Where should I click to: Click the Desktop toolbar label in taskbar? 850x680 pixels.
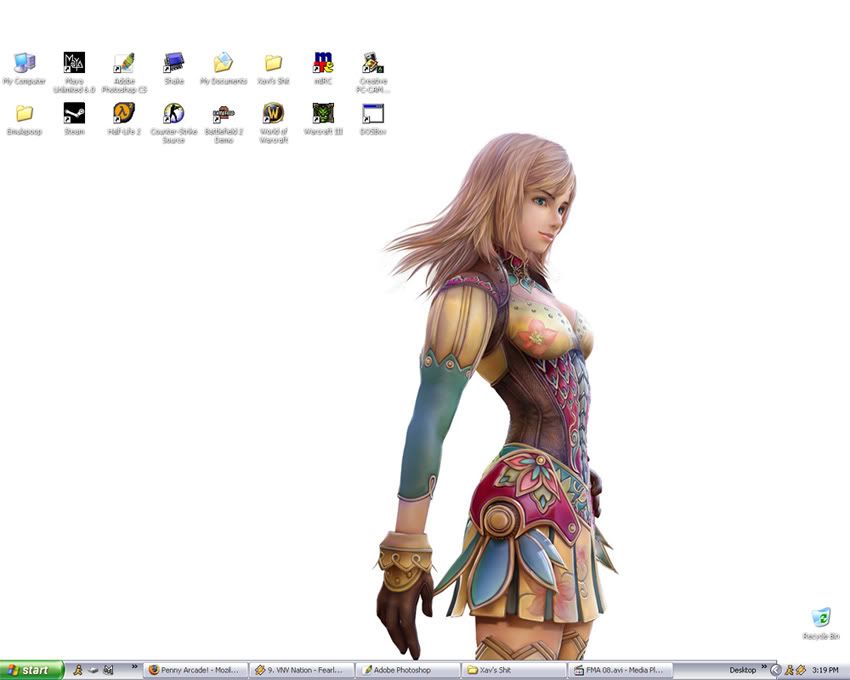click(742, 670)
